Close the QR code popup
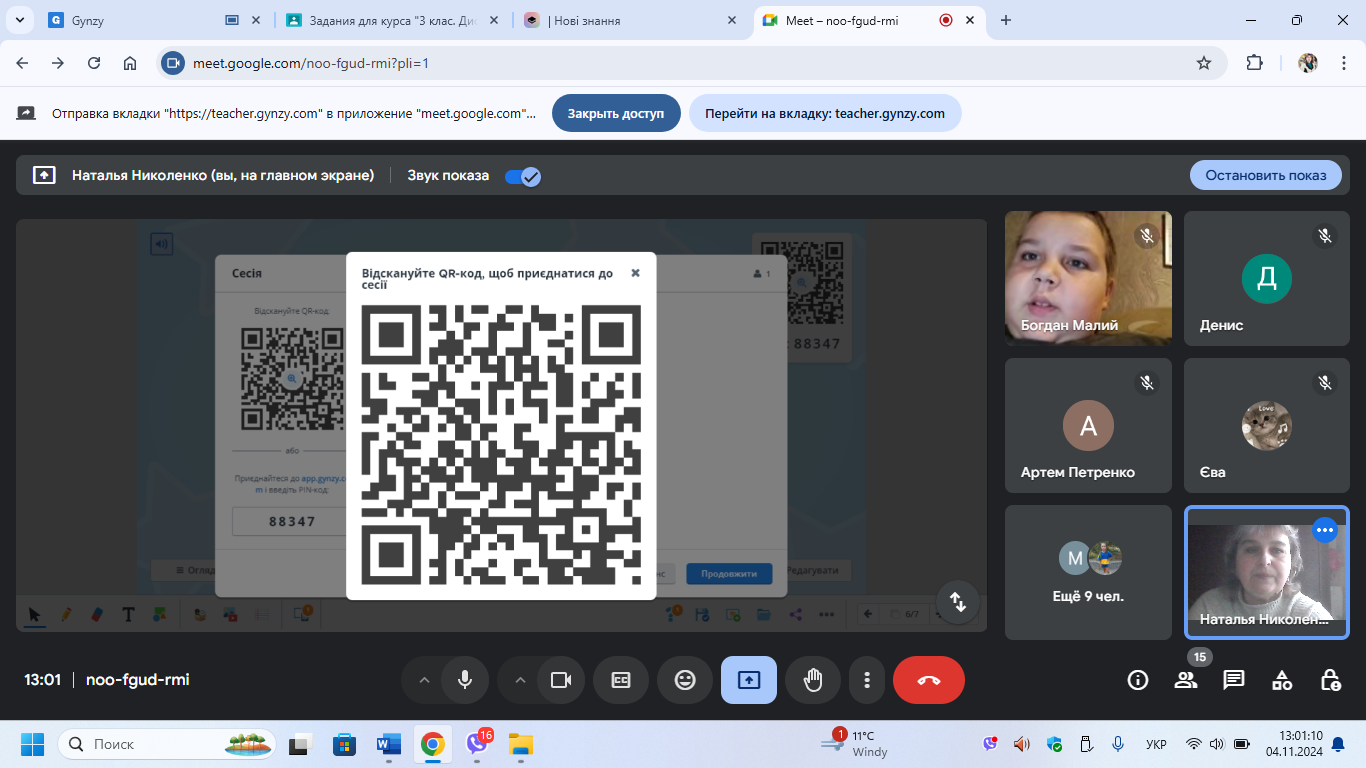The width and height of the screenshot is (1366, 768). 635,273
